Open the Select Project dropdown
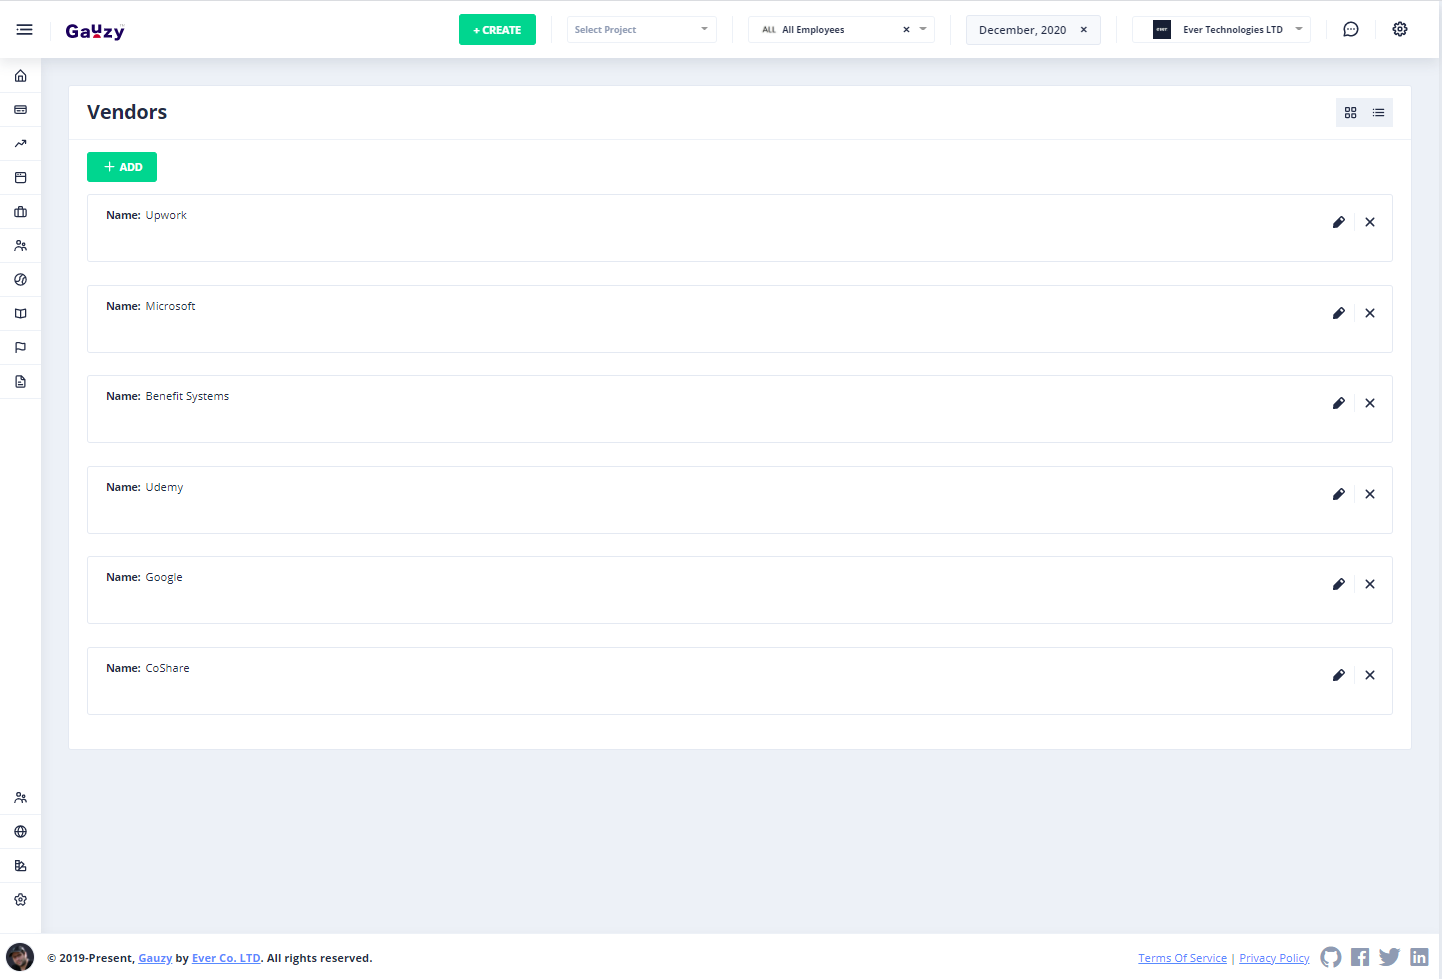Viewport: 1442px width, 979px height. (x=641, y=30)
